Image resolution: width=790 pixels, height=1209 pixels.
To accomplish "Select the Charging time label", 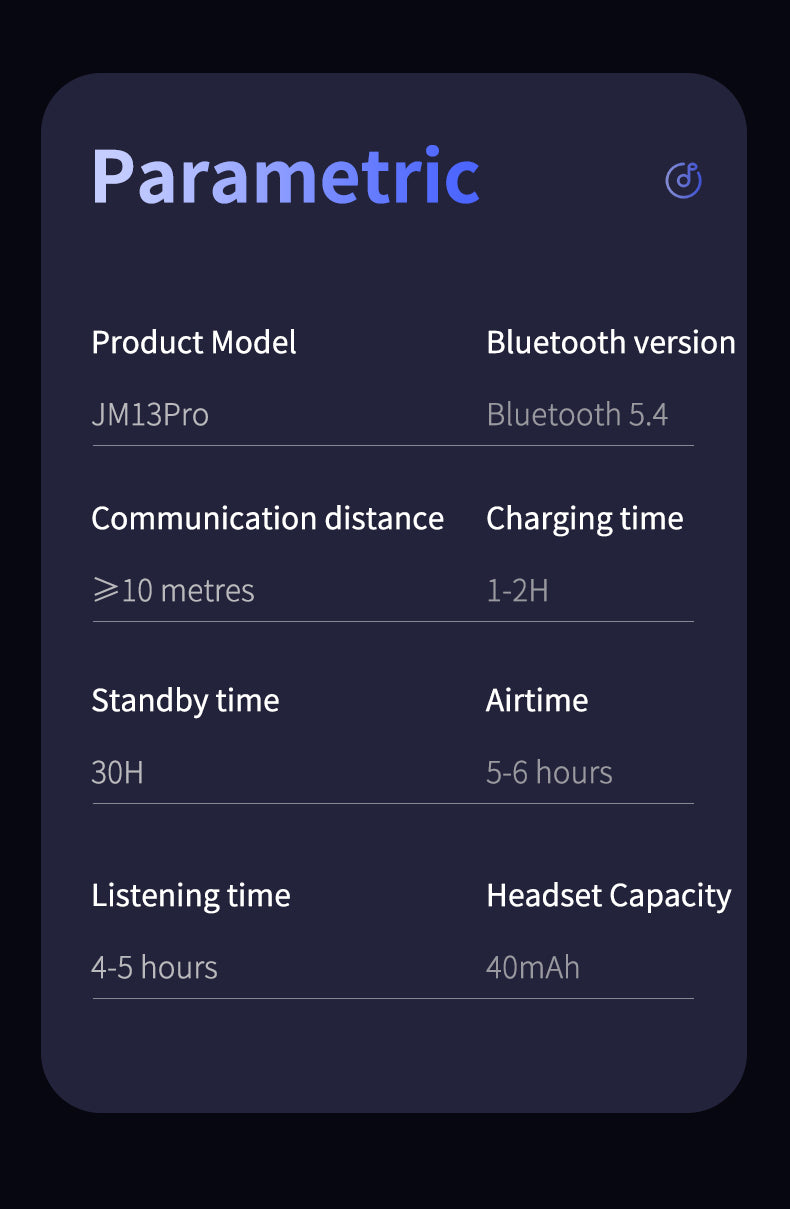I will pos(584,519).
